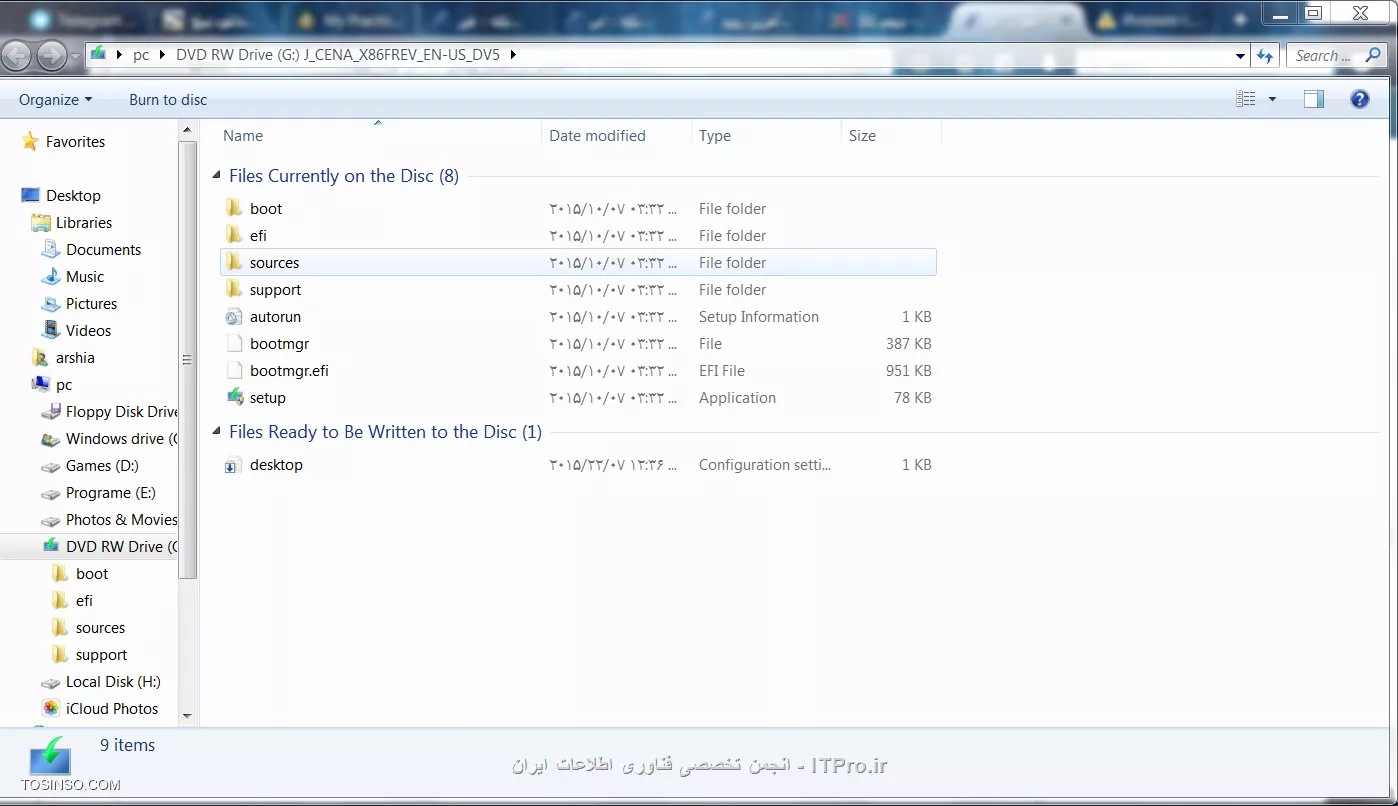Select the boot folder icon in file list
Image resolution: width=1398 pixels, height=806 pixels.
(x=234, y=208)
